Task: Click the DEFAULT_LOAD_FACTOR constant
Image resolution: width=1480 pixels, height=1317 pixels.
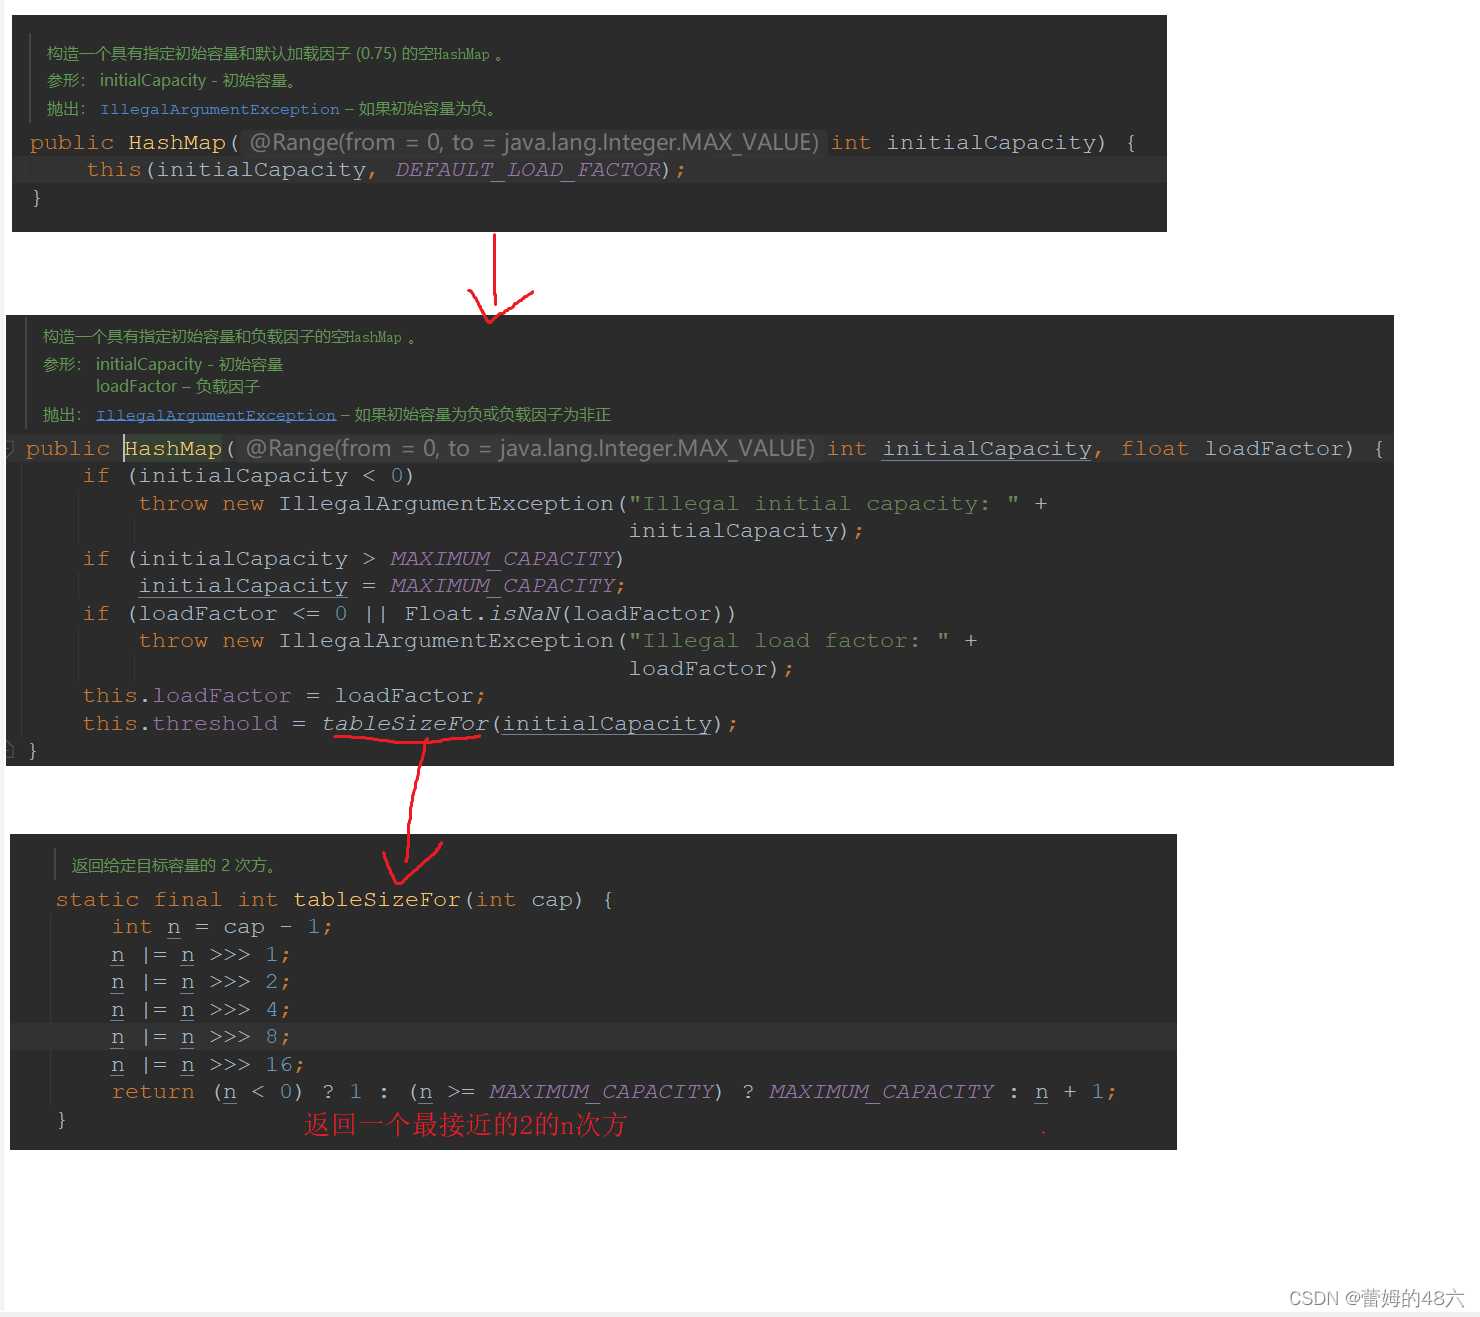Action: 528,170
